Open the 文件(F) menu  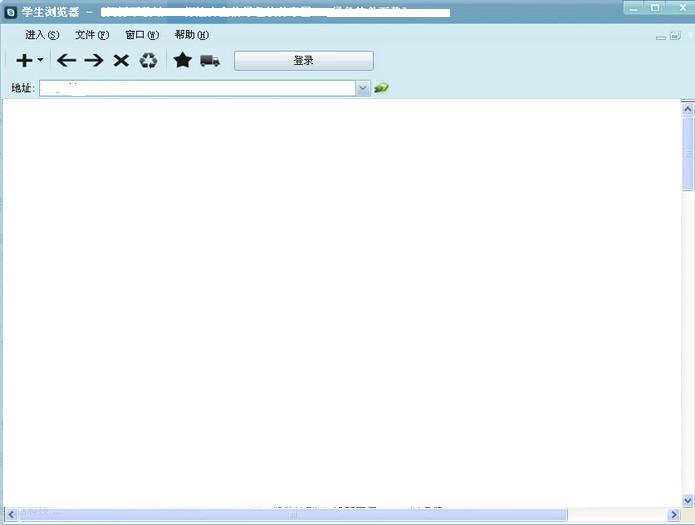tap(92, 35)
